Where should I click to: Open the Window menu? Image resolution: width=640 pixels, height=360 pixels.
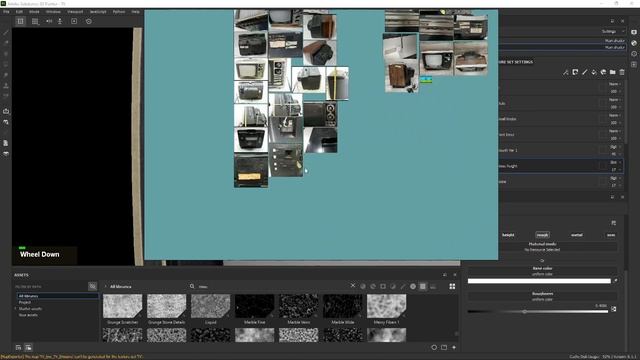coord(53,12)
